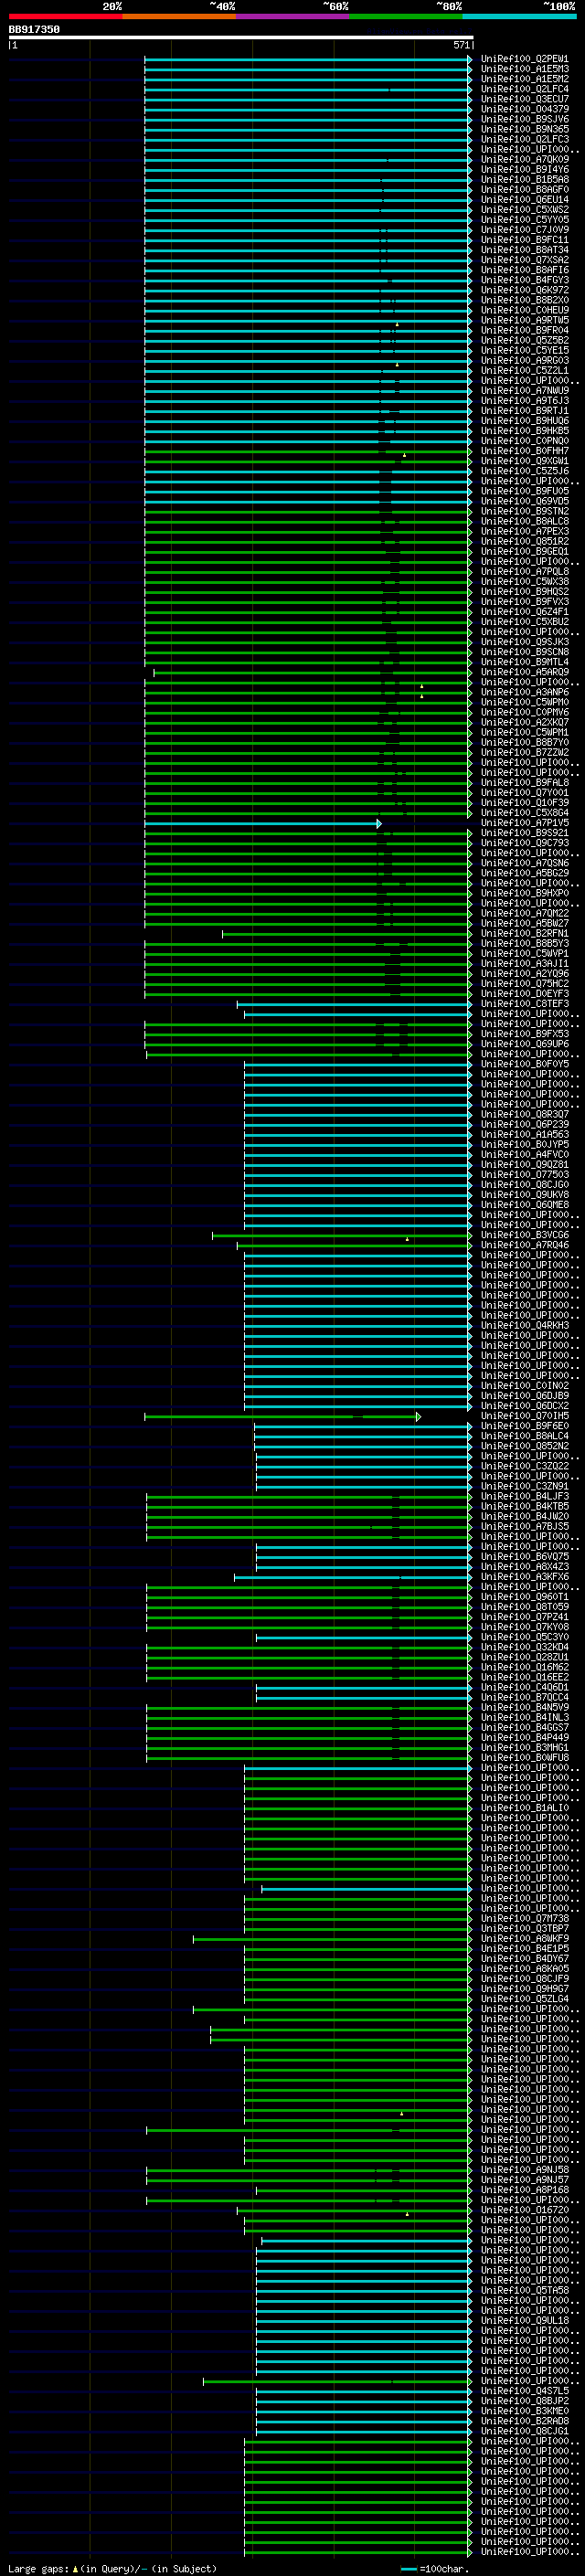
Task: Open hit UniRef100_Q2PEW1
Action: [x=524, y=59]
